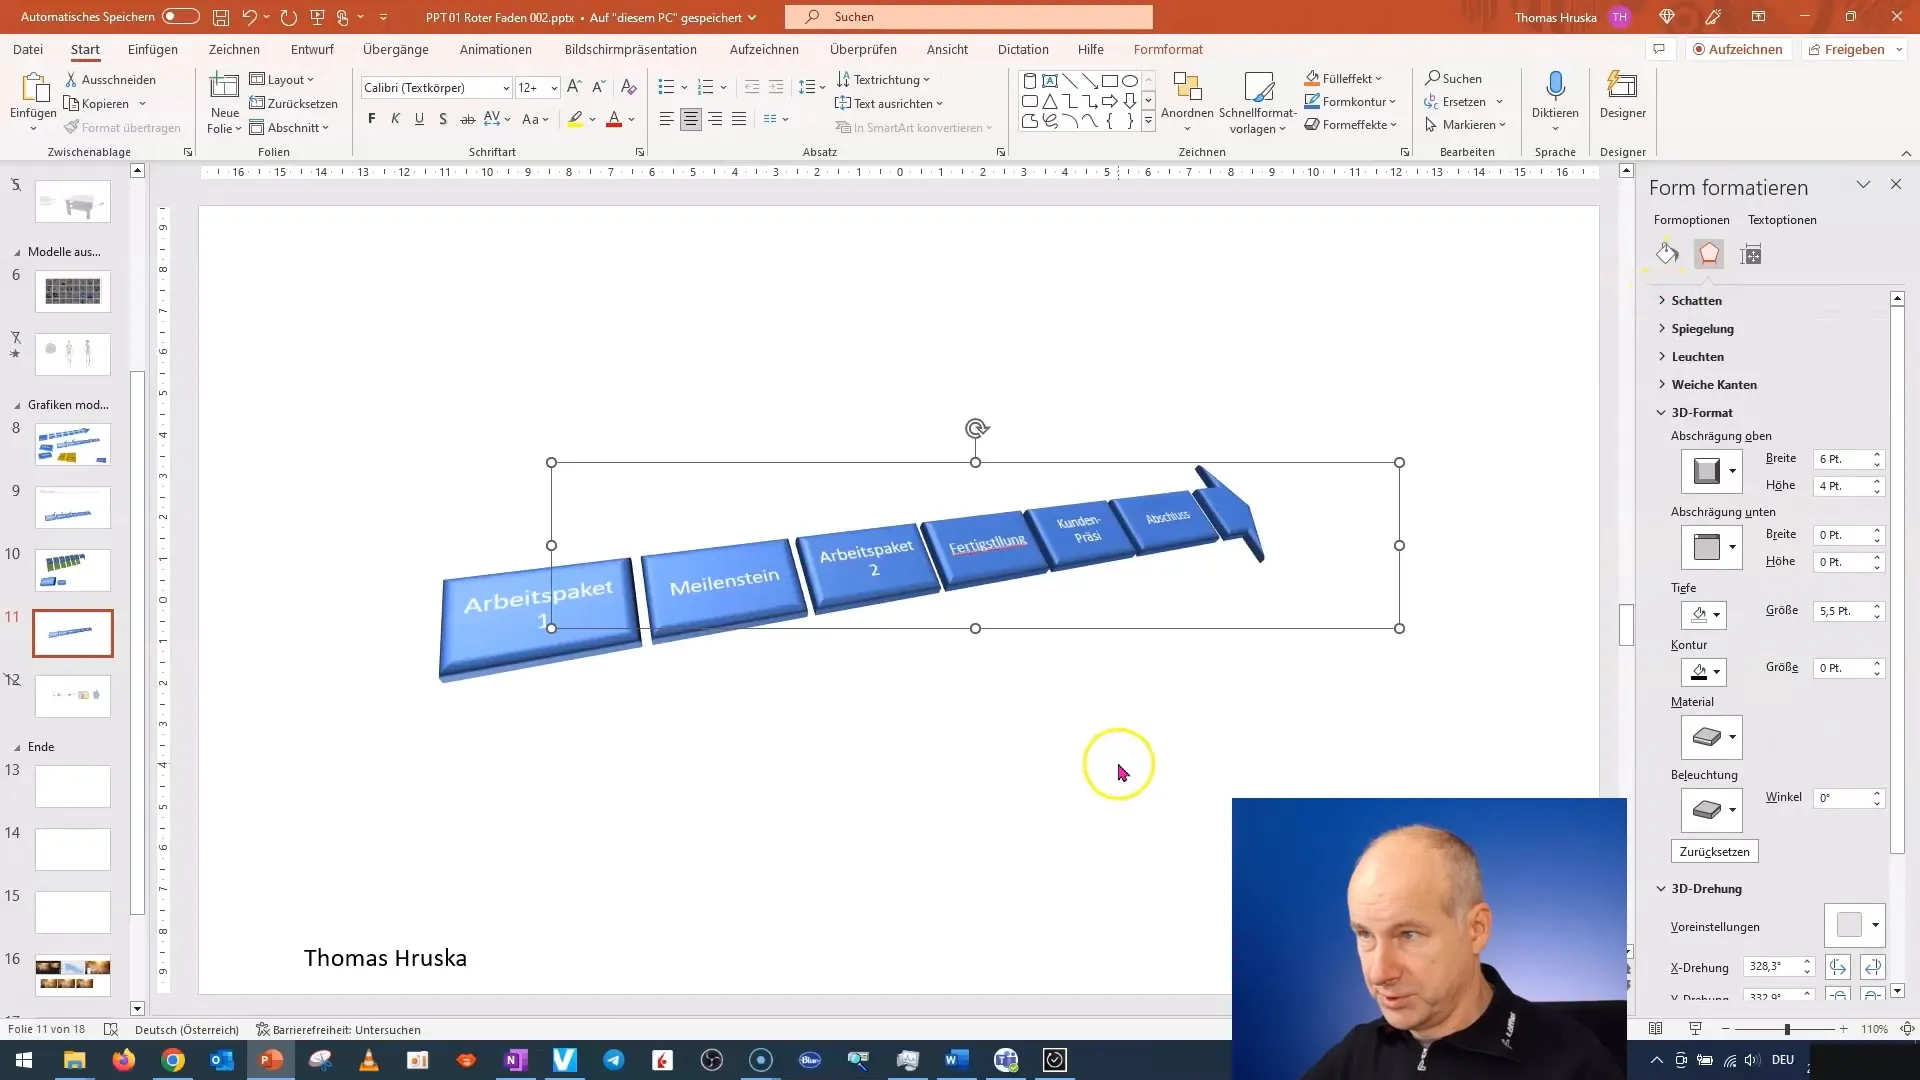This screenshot has height=1080, width=1920.
Task: Expand the 3D-Format section
Action: click(x=1701, y=411)
